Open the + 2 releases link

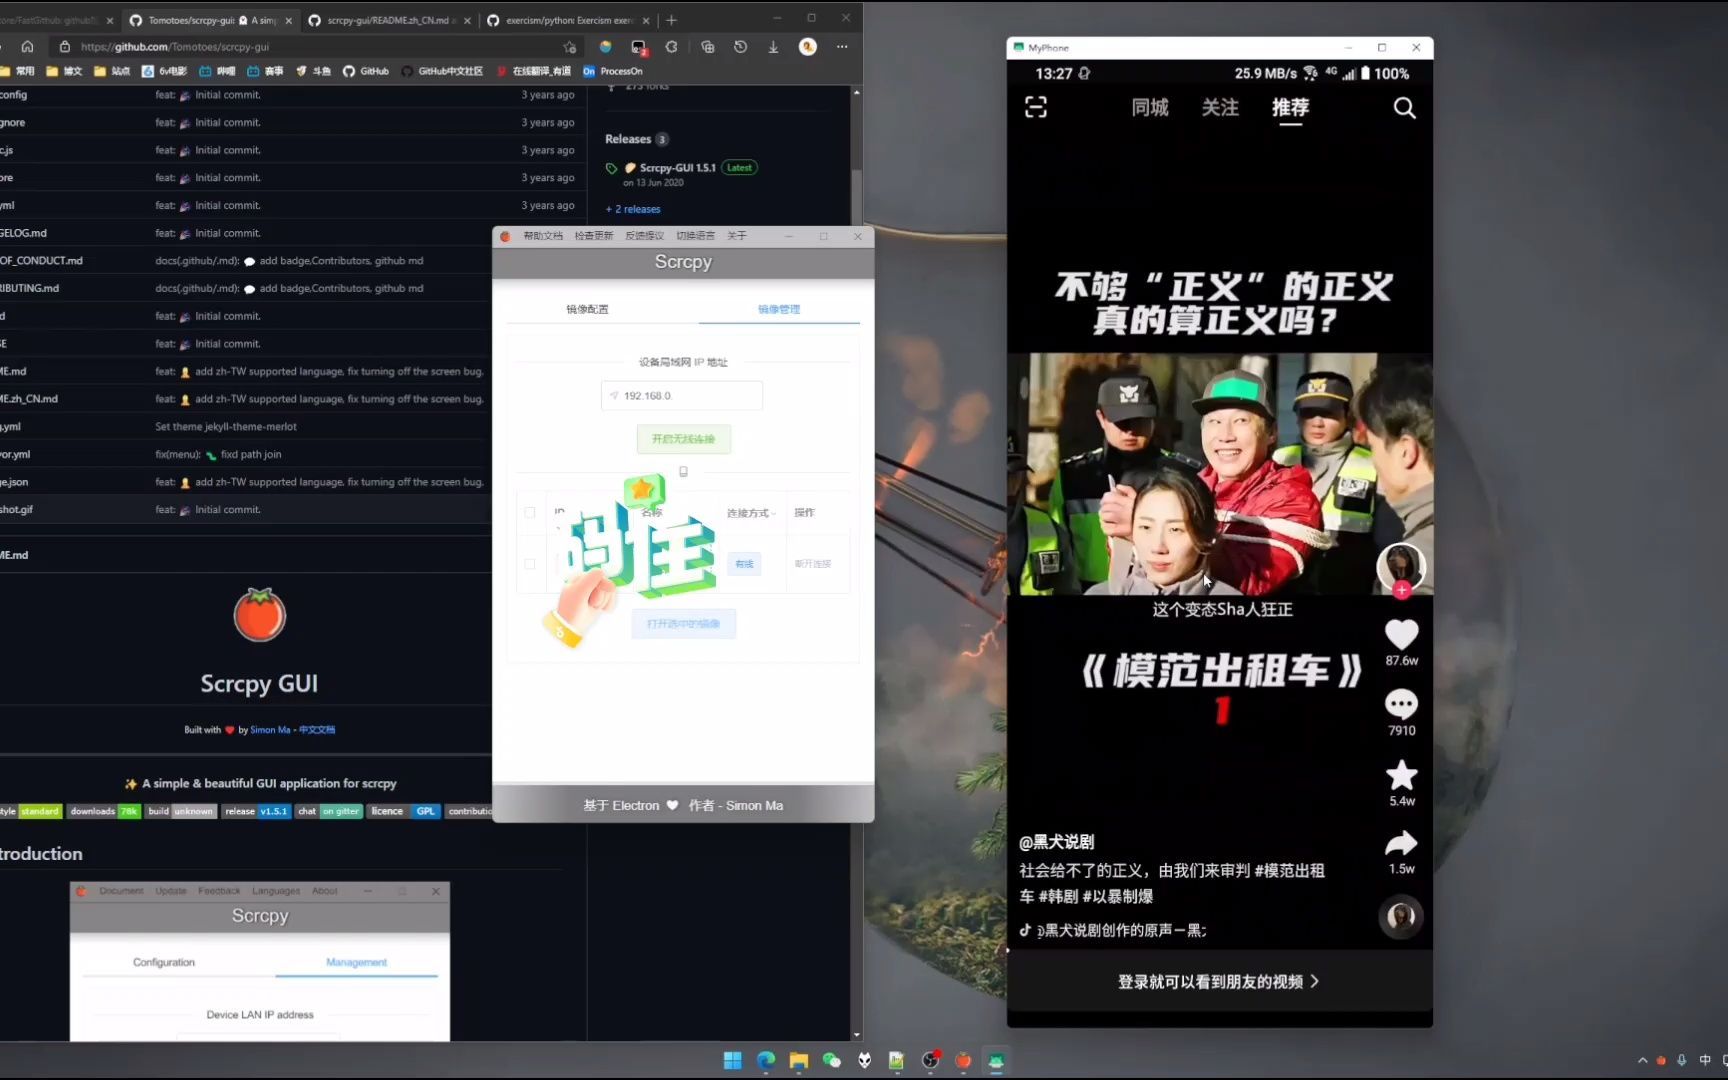(x=633, y=209)
